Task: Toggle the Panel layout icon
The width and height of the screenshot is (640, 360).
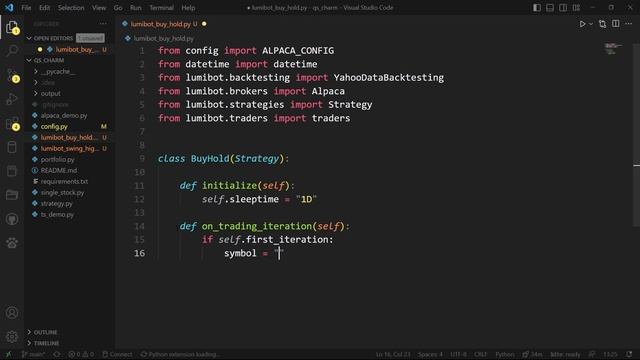Action: tap(550, 8)
